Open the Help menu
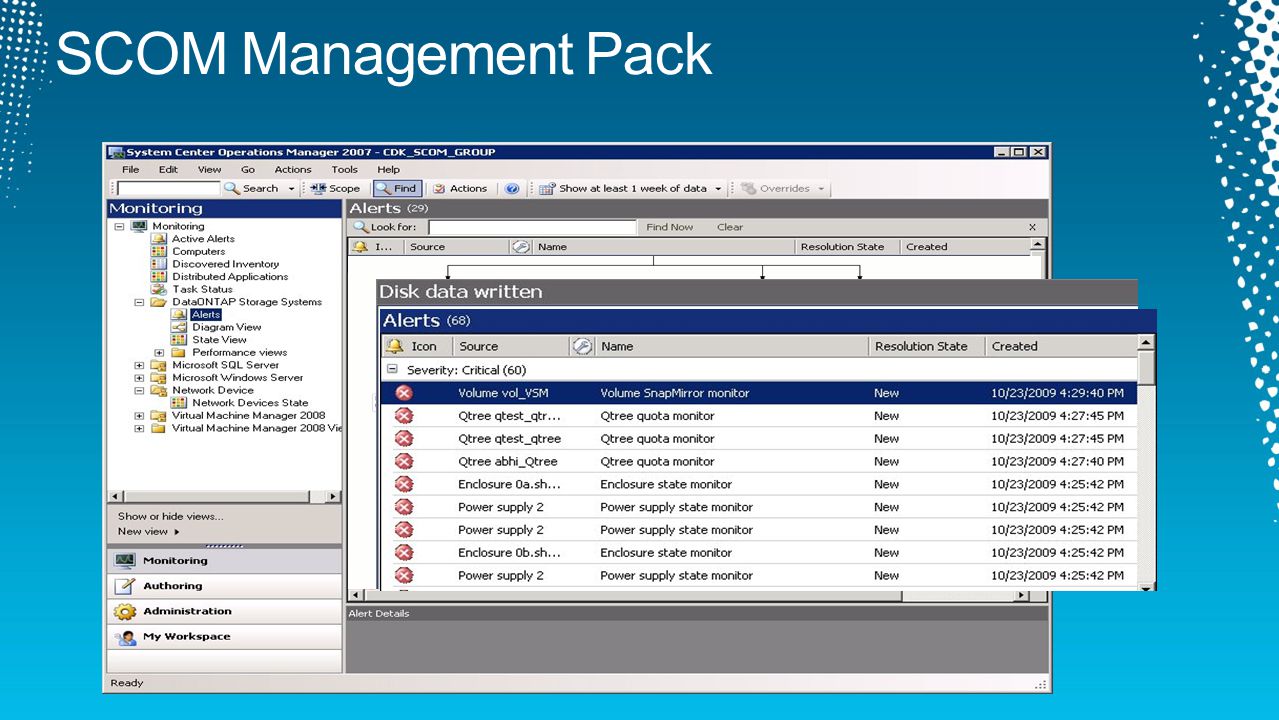Viewport: 1279px width, 720px height. (x=388, y=170)
